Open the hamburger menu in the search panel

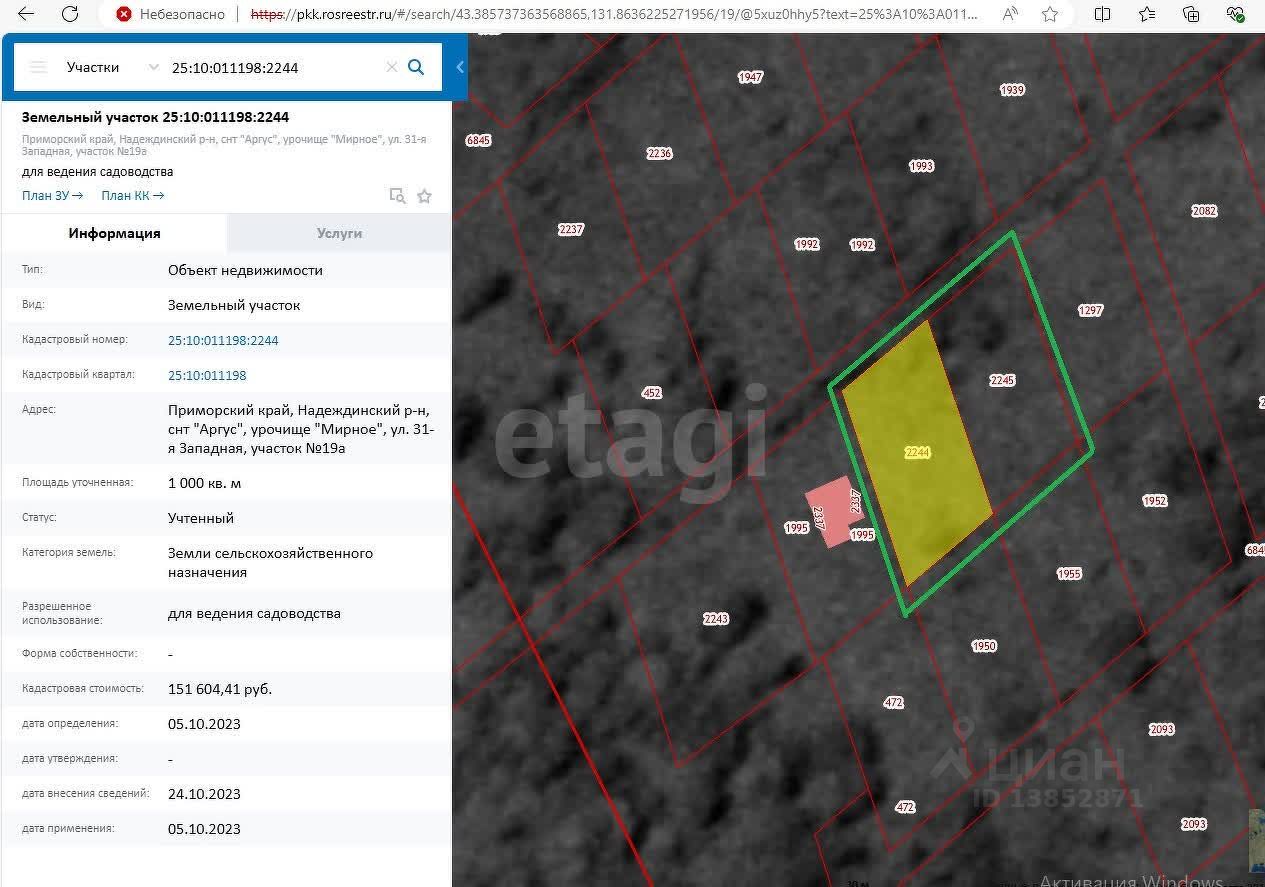[38, 67]
